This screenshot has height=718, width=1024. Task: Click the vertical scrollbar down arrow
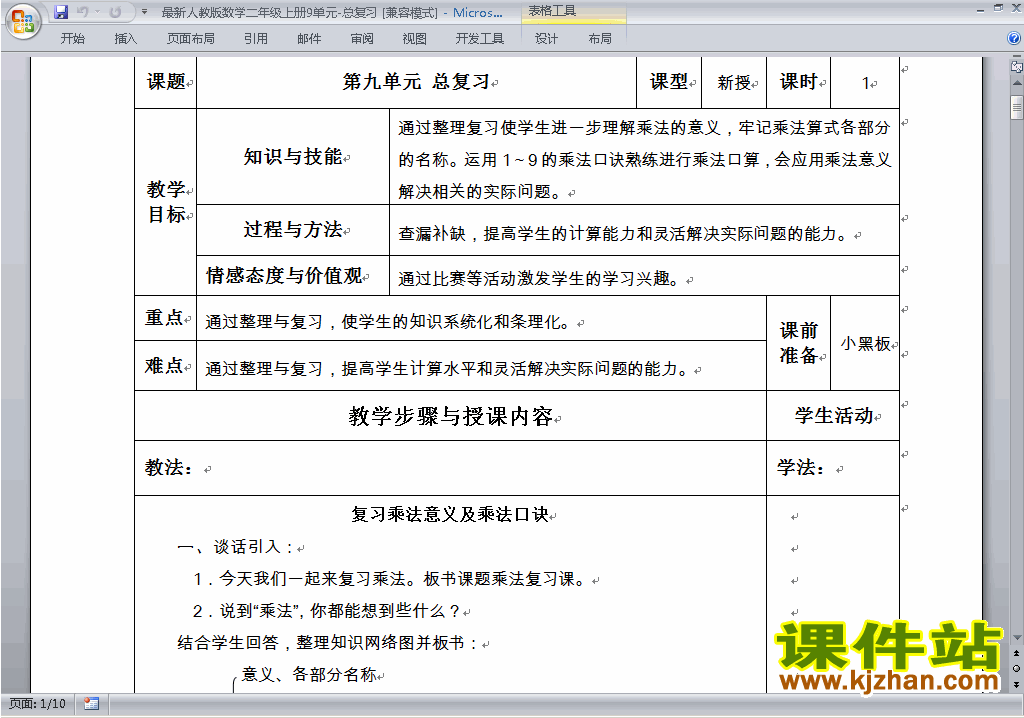point(1016,638)
